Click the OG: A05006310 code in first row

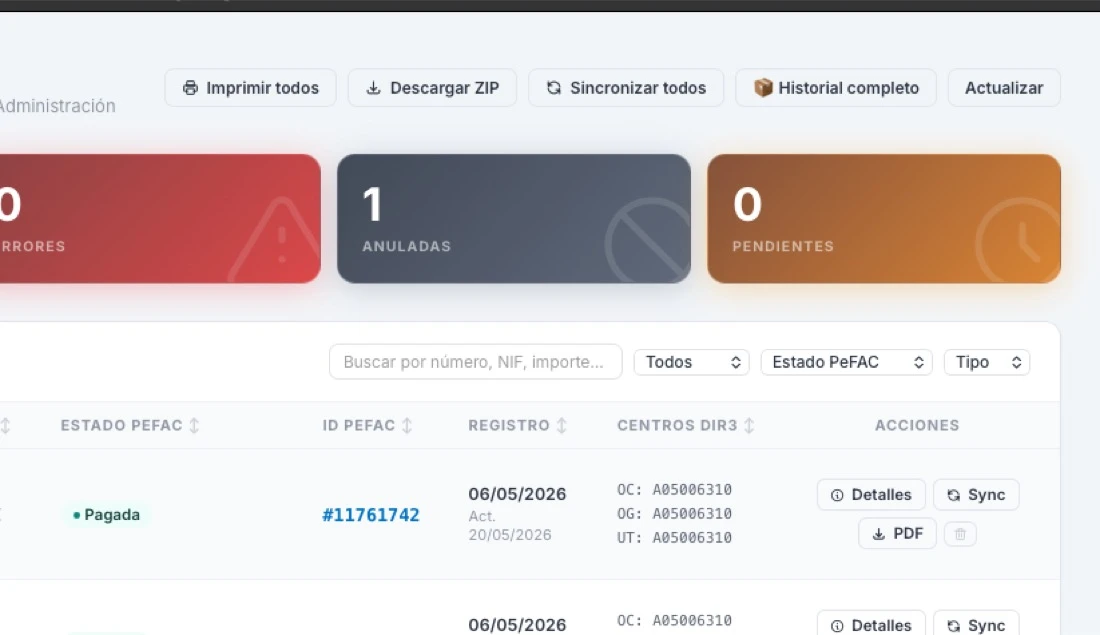click(x=675, y=514)
